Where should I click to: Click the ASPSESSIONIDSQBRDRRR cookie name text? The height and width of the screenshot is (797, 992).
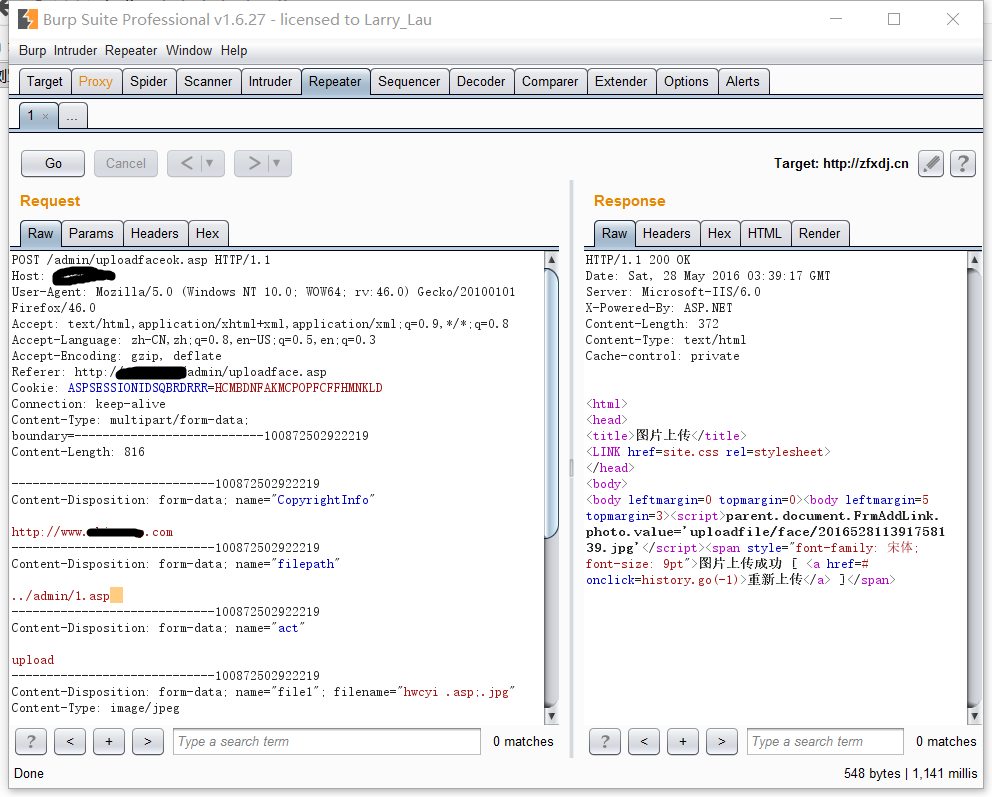[138, 388]
